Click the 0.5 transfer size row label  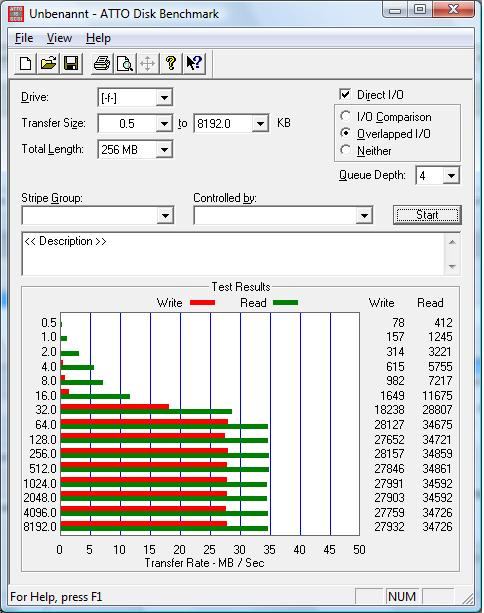click(x=49, y=323)
